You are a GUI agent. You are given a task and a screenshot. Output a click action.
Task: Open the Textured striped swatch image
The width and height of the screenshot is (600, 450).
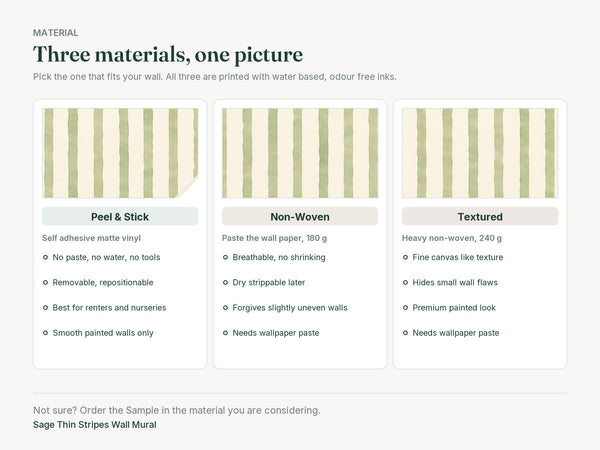(480, 153)
